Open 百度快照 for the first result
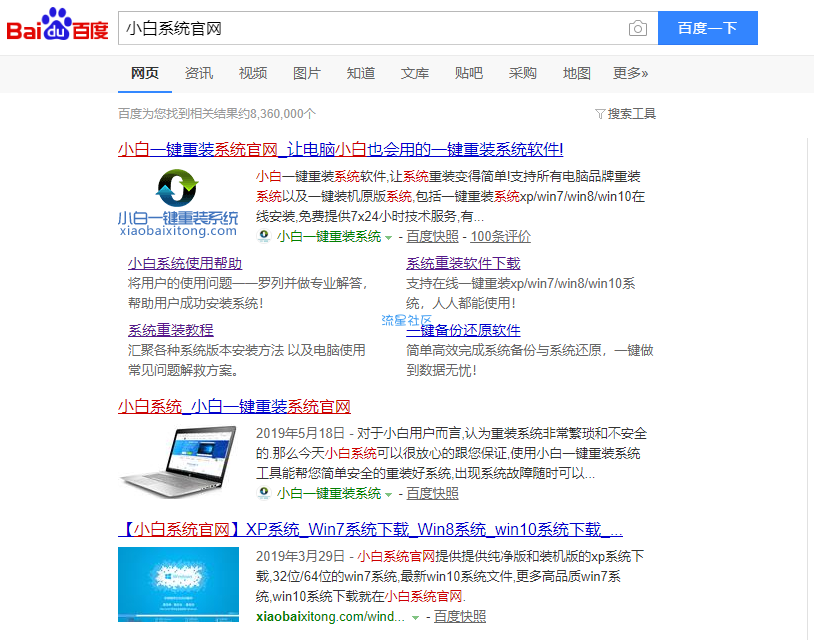 (432, 237)
